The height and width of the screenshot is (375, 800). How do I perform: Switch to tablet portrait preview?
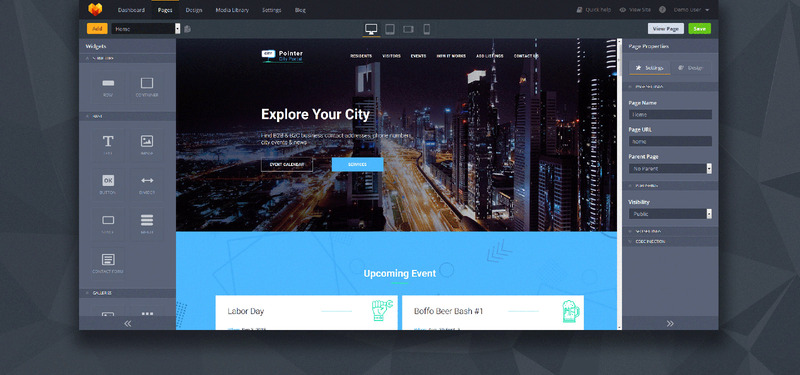click(x=390, y=29)
